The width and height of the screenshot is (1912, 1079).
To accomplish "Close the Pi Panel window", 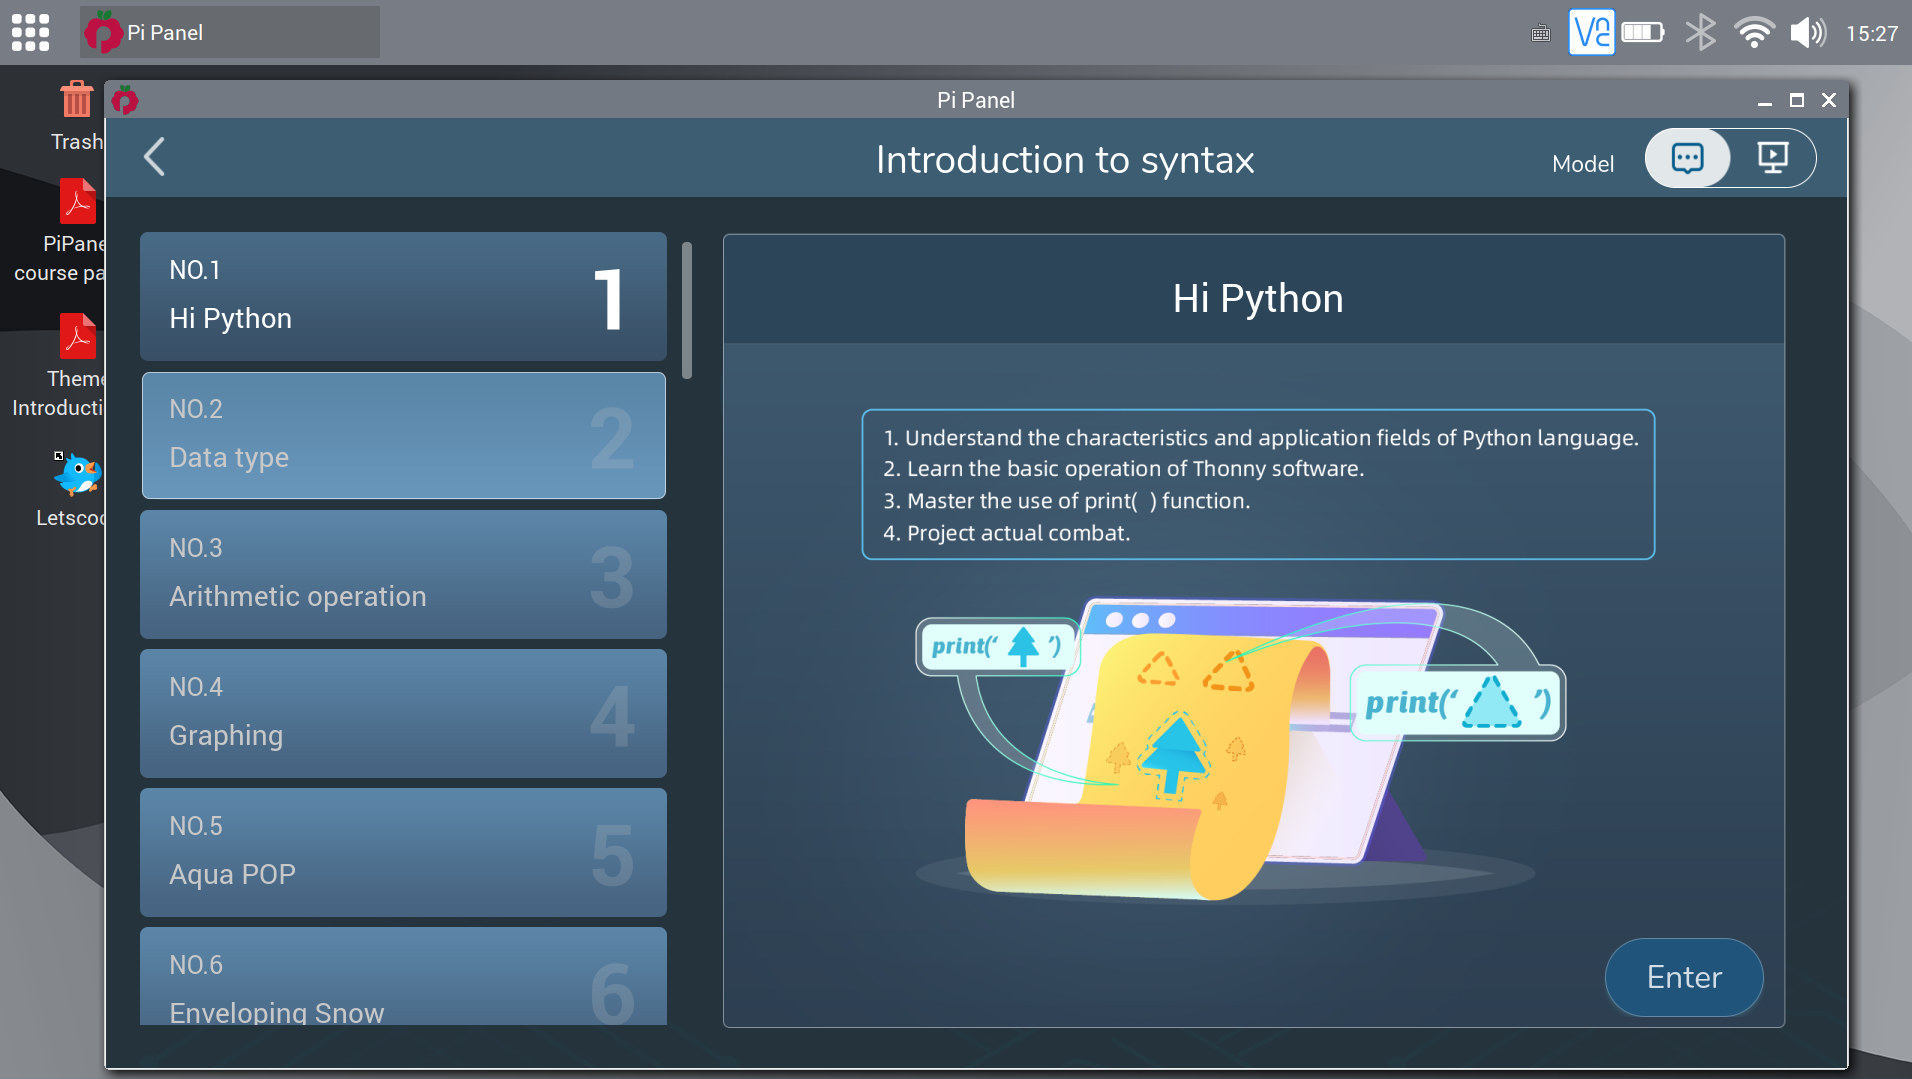I will 1829,100.
